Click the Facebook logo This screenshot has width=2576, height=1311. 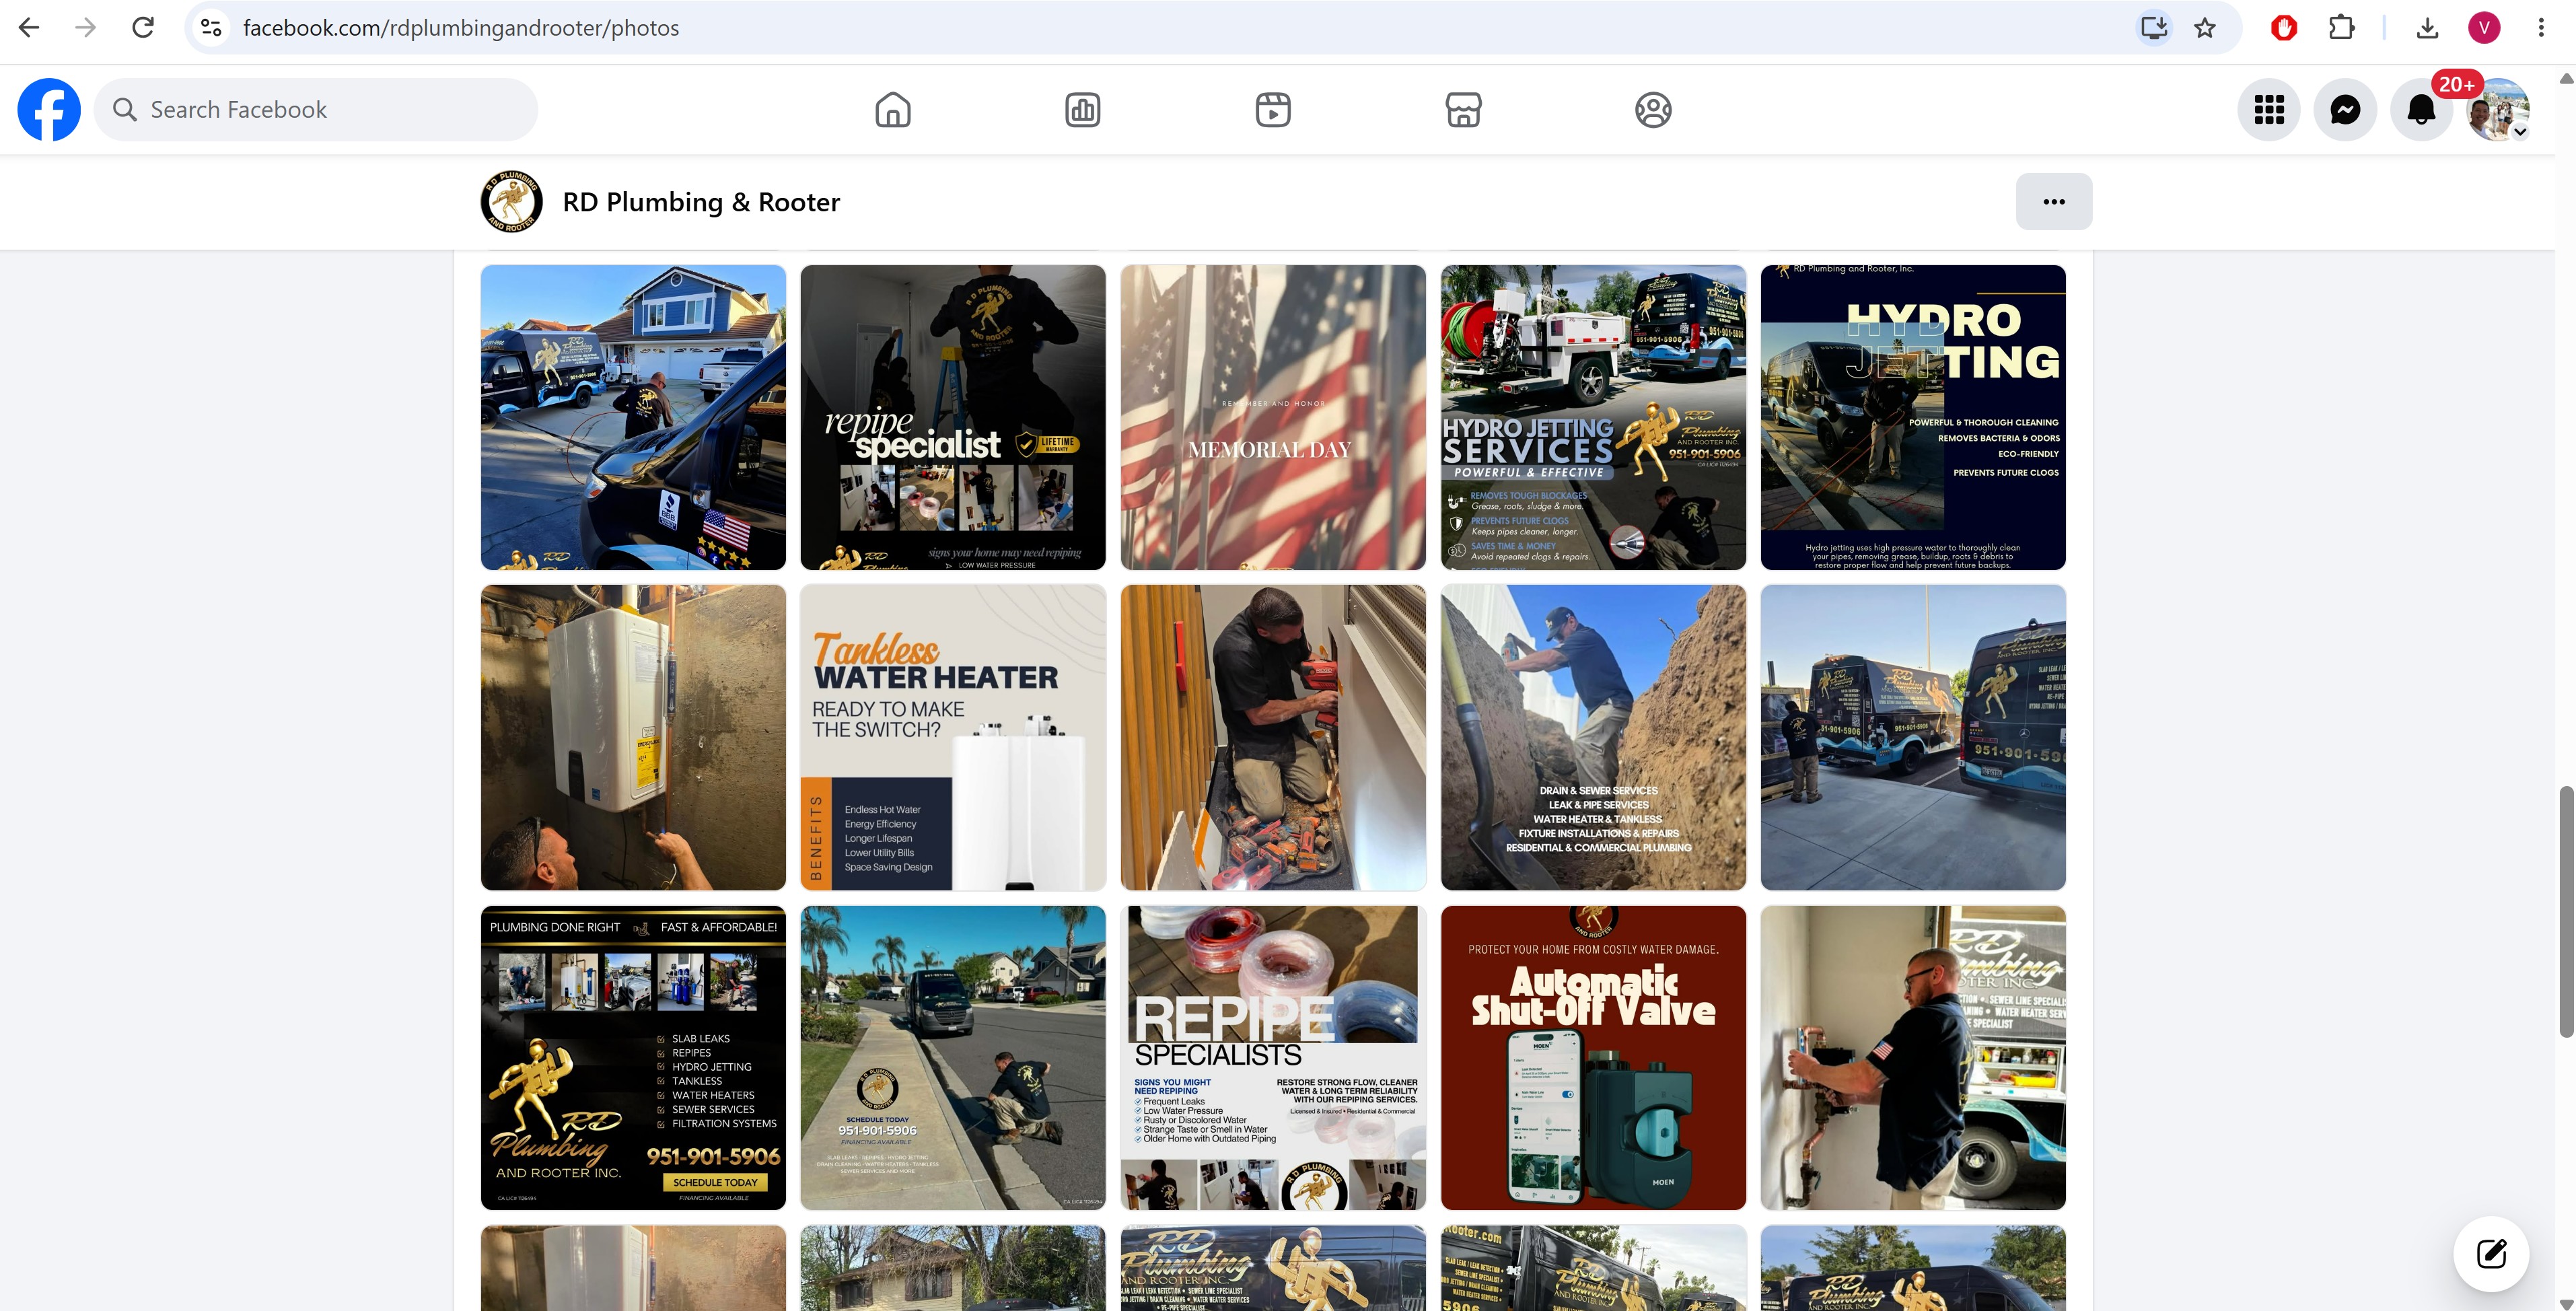click(49, 110)
